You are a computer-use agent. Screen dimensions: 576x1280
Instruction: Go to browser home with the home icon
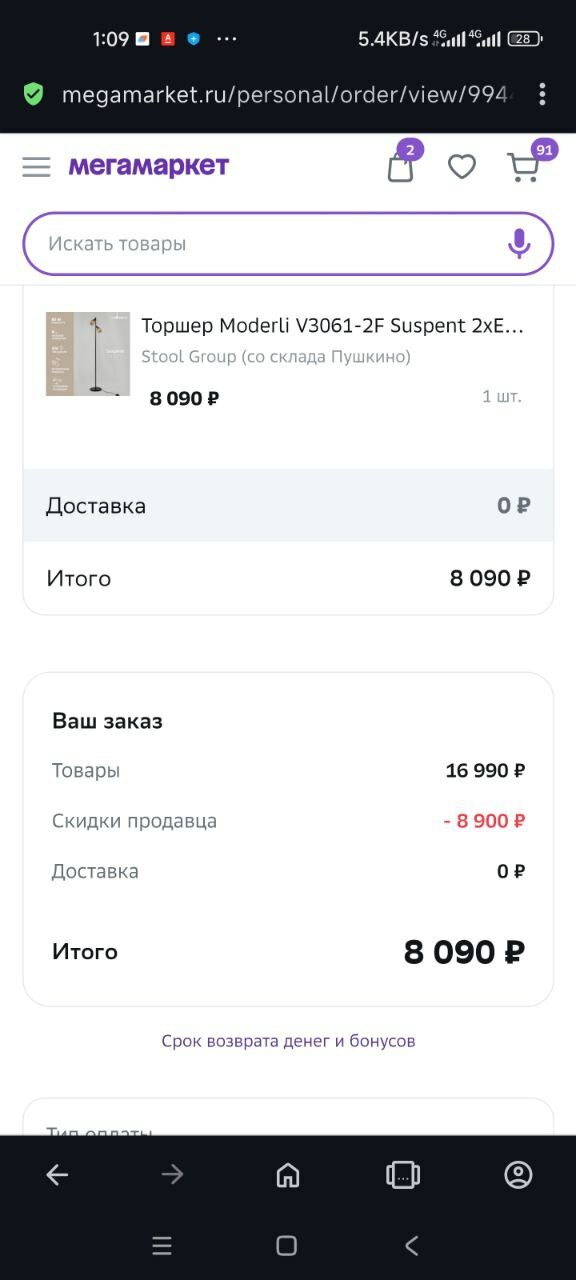tap(287, 1175)
